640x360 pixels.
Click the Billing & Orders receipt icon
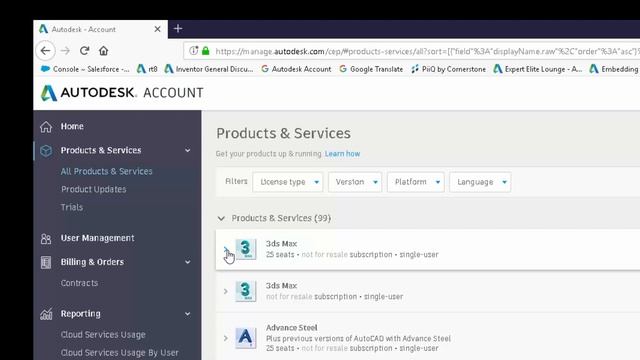click(46, 262)
